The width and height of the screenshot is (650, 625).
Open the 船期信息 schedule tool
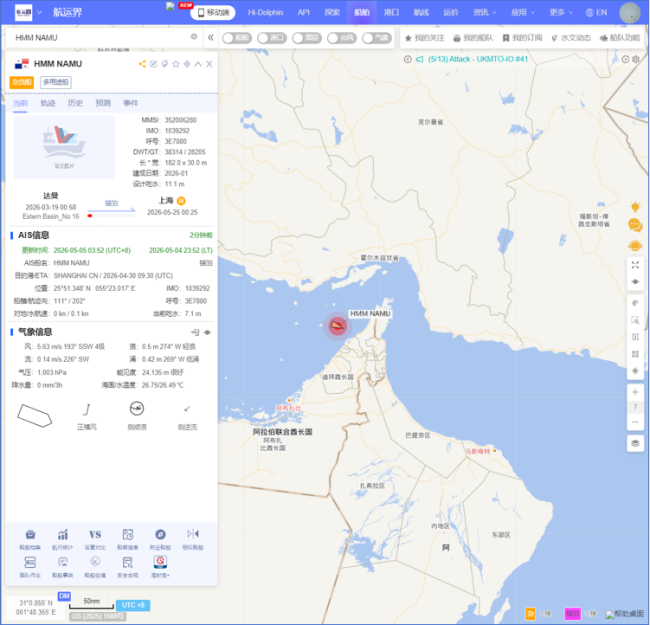point(128,539)
